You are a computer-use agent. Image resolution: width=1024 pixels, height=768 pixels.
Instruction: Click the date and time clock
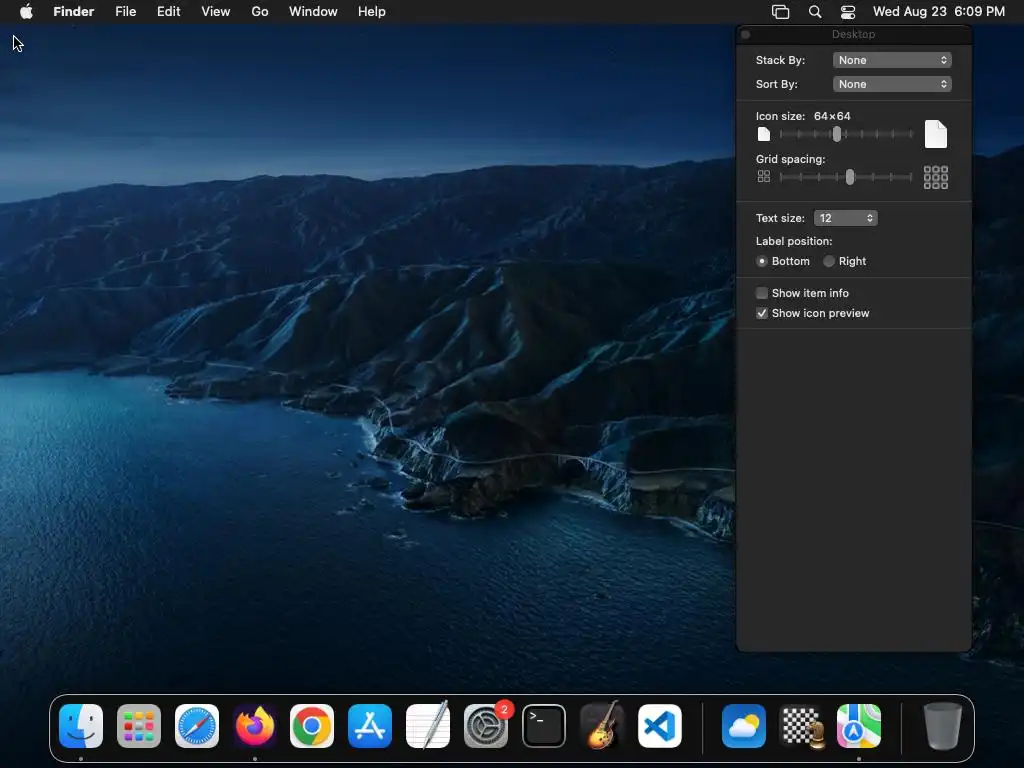point(938,12)
